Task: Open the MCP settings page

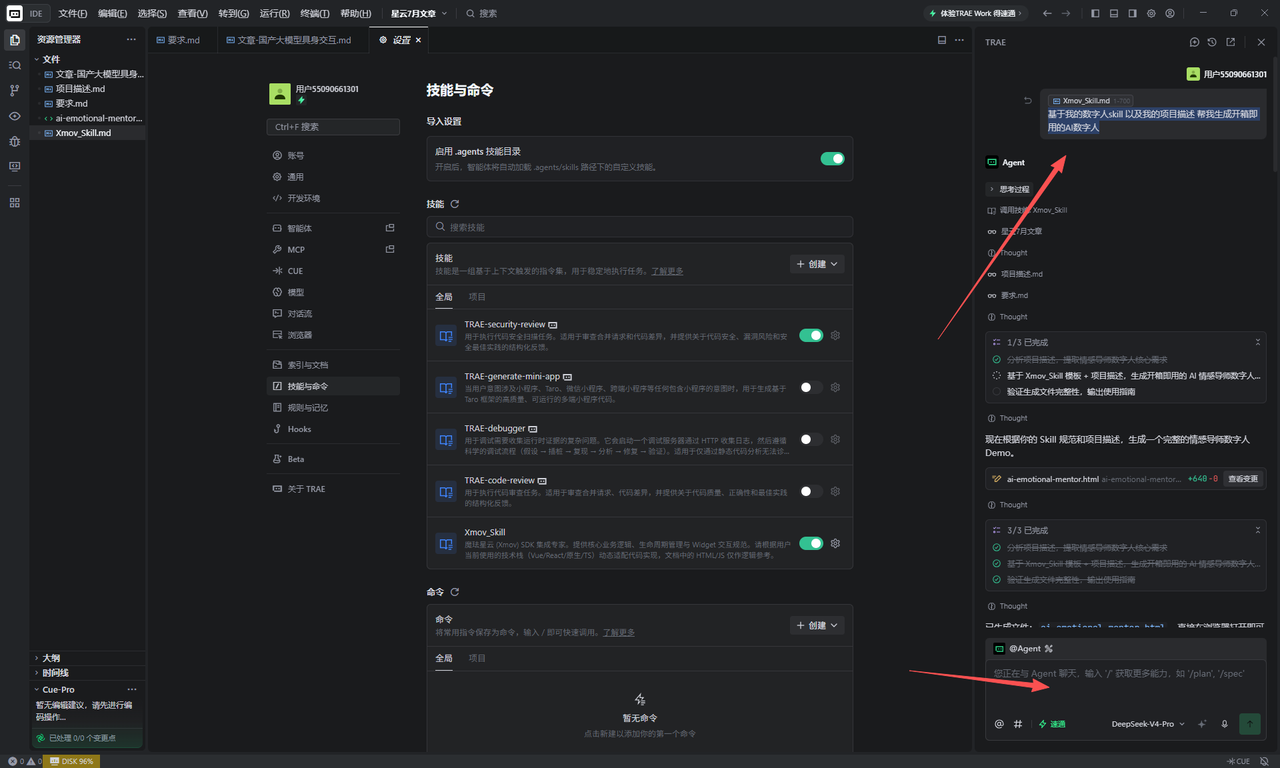Action: pos(334,250)
